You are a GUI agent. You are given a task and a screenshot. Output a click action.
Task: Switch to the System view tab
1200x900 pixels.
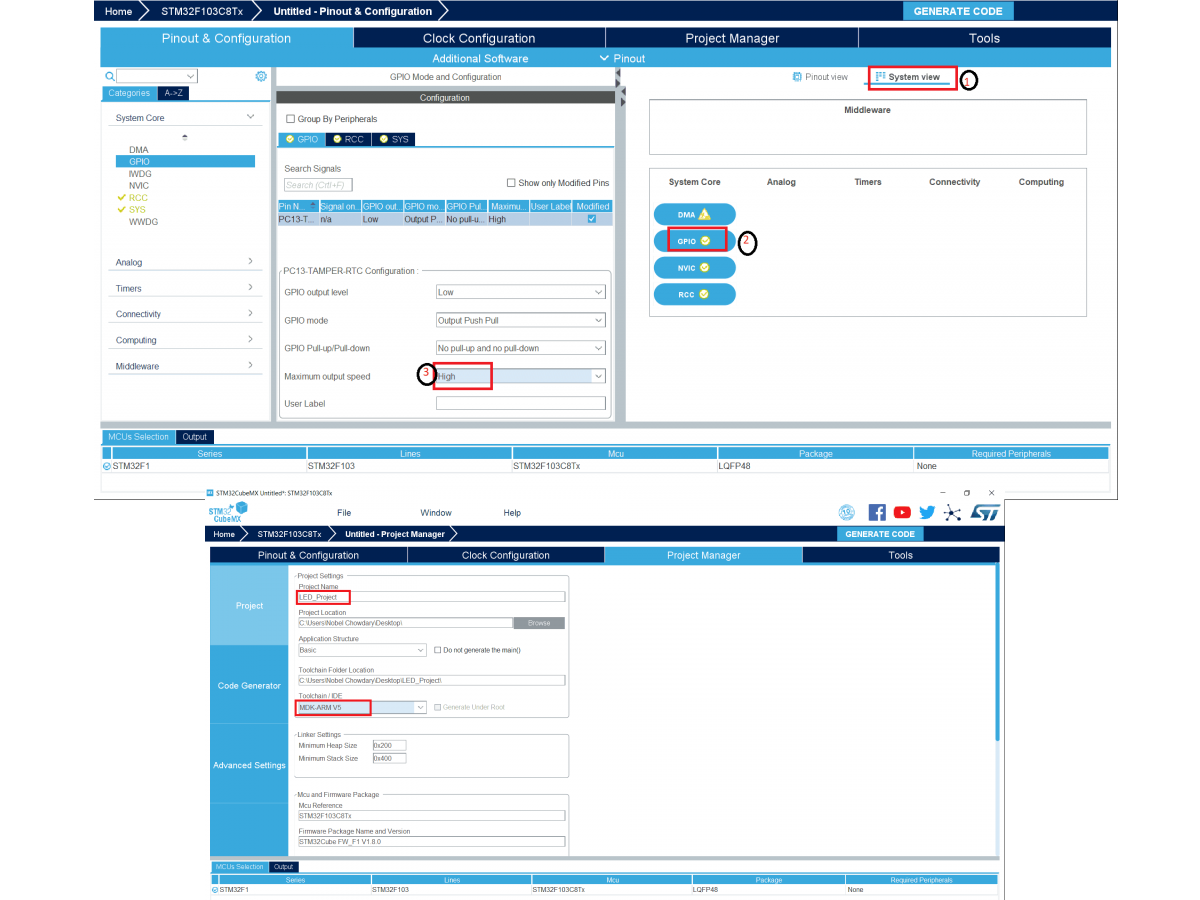click(908, 77)
